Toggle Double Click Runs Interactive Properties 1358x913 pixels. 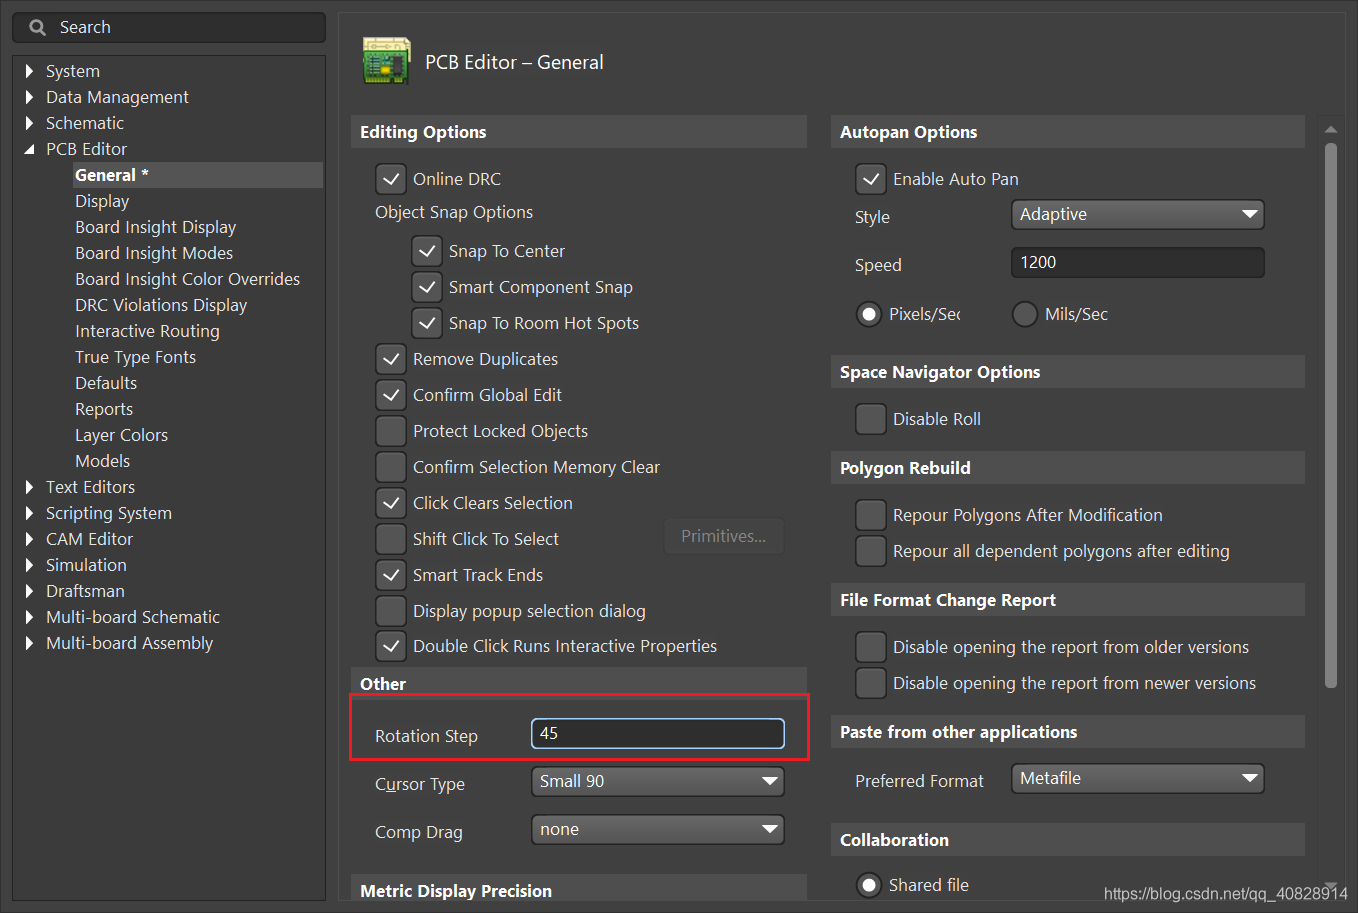click(x=391, y=646)
